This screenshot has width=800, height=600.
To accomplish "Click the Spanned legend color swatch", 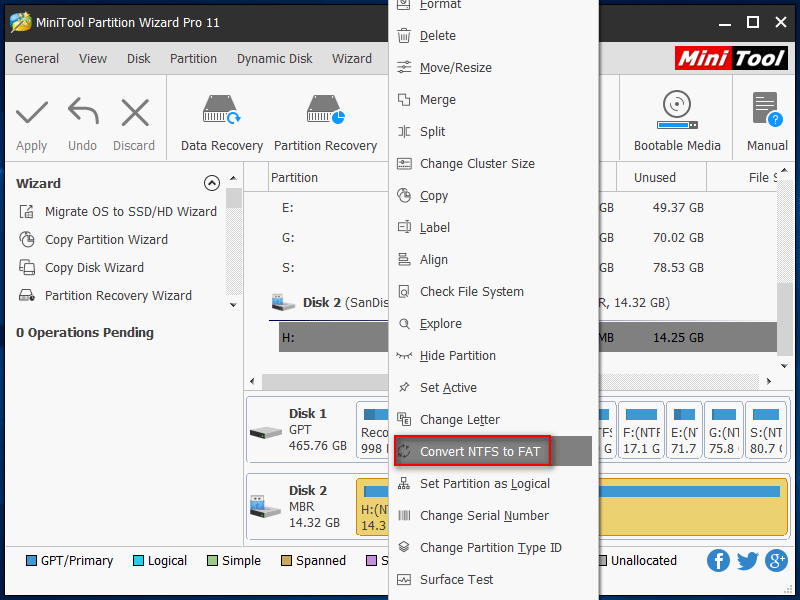I will click(286, 561).
